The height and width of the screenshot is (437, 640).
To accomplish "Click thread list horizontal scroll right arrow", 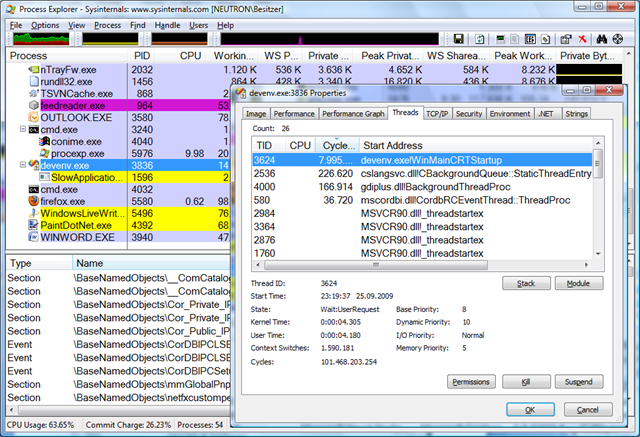I will (x=587, y=265).
